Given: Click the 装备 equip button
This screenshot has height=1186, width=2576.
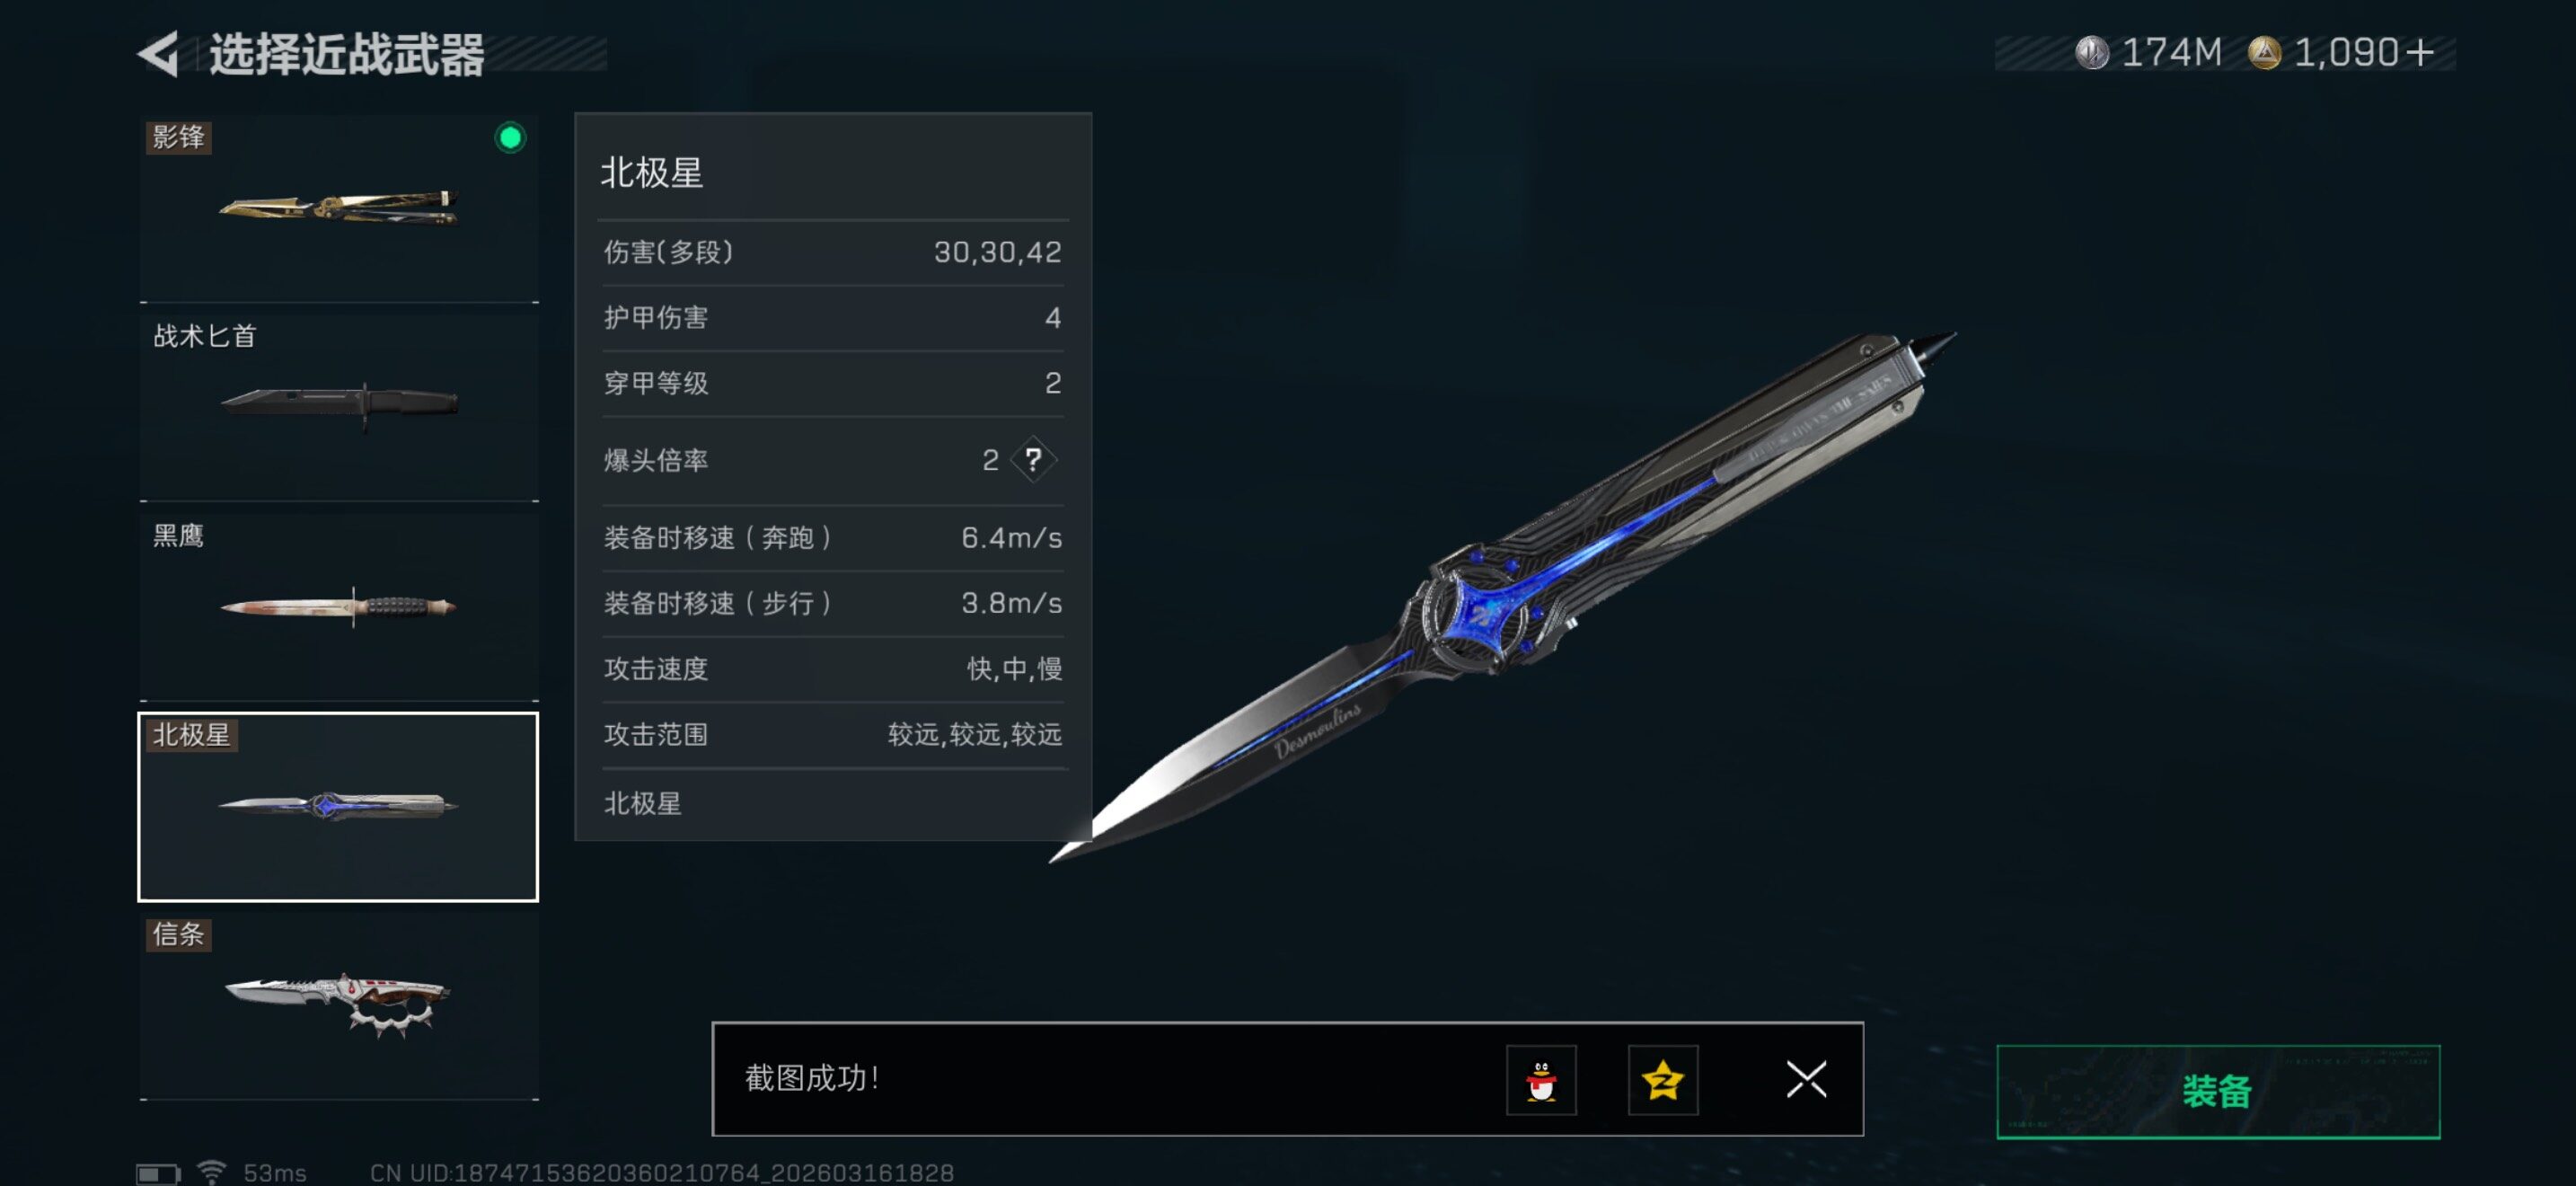Looking at the screenshot, I should pyautogui.click(x=2218, y=1091).
